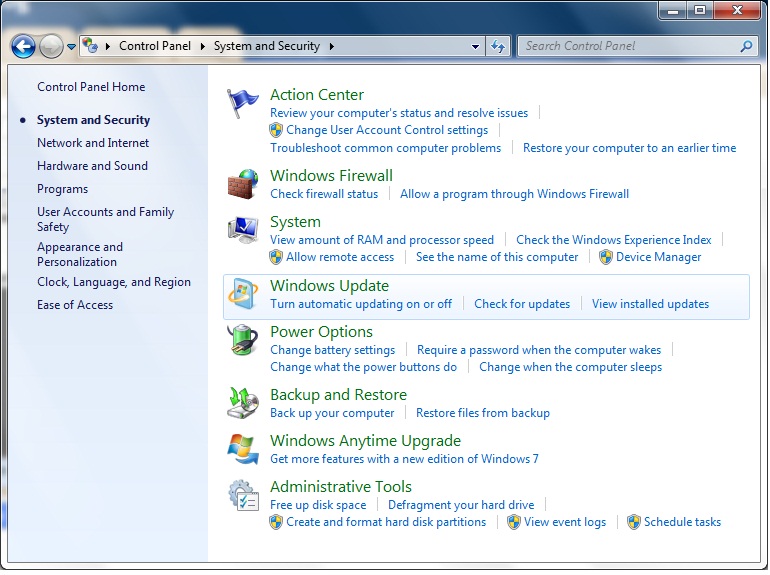Image resolution: width=770 pixels, height=575 pixels.
Task: Click the System monitor icon
Action: pyautogui.click(x=243, y=230)
